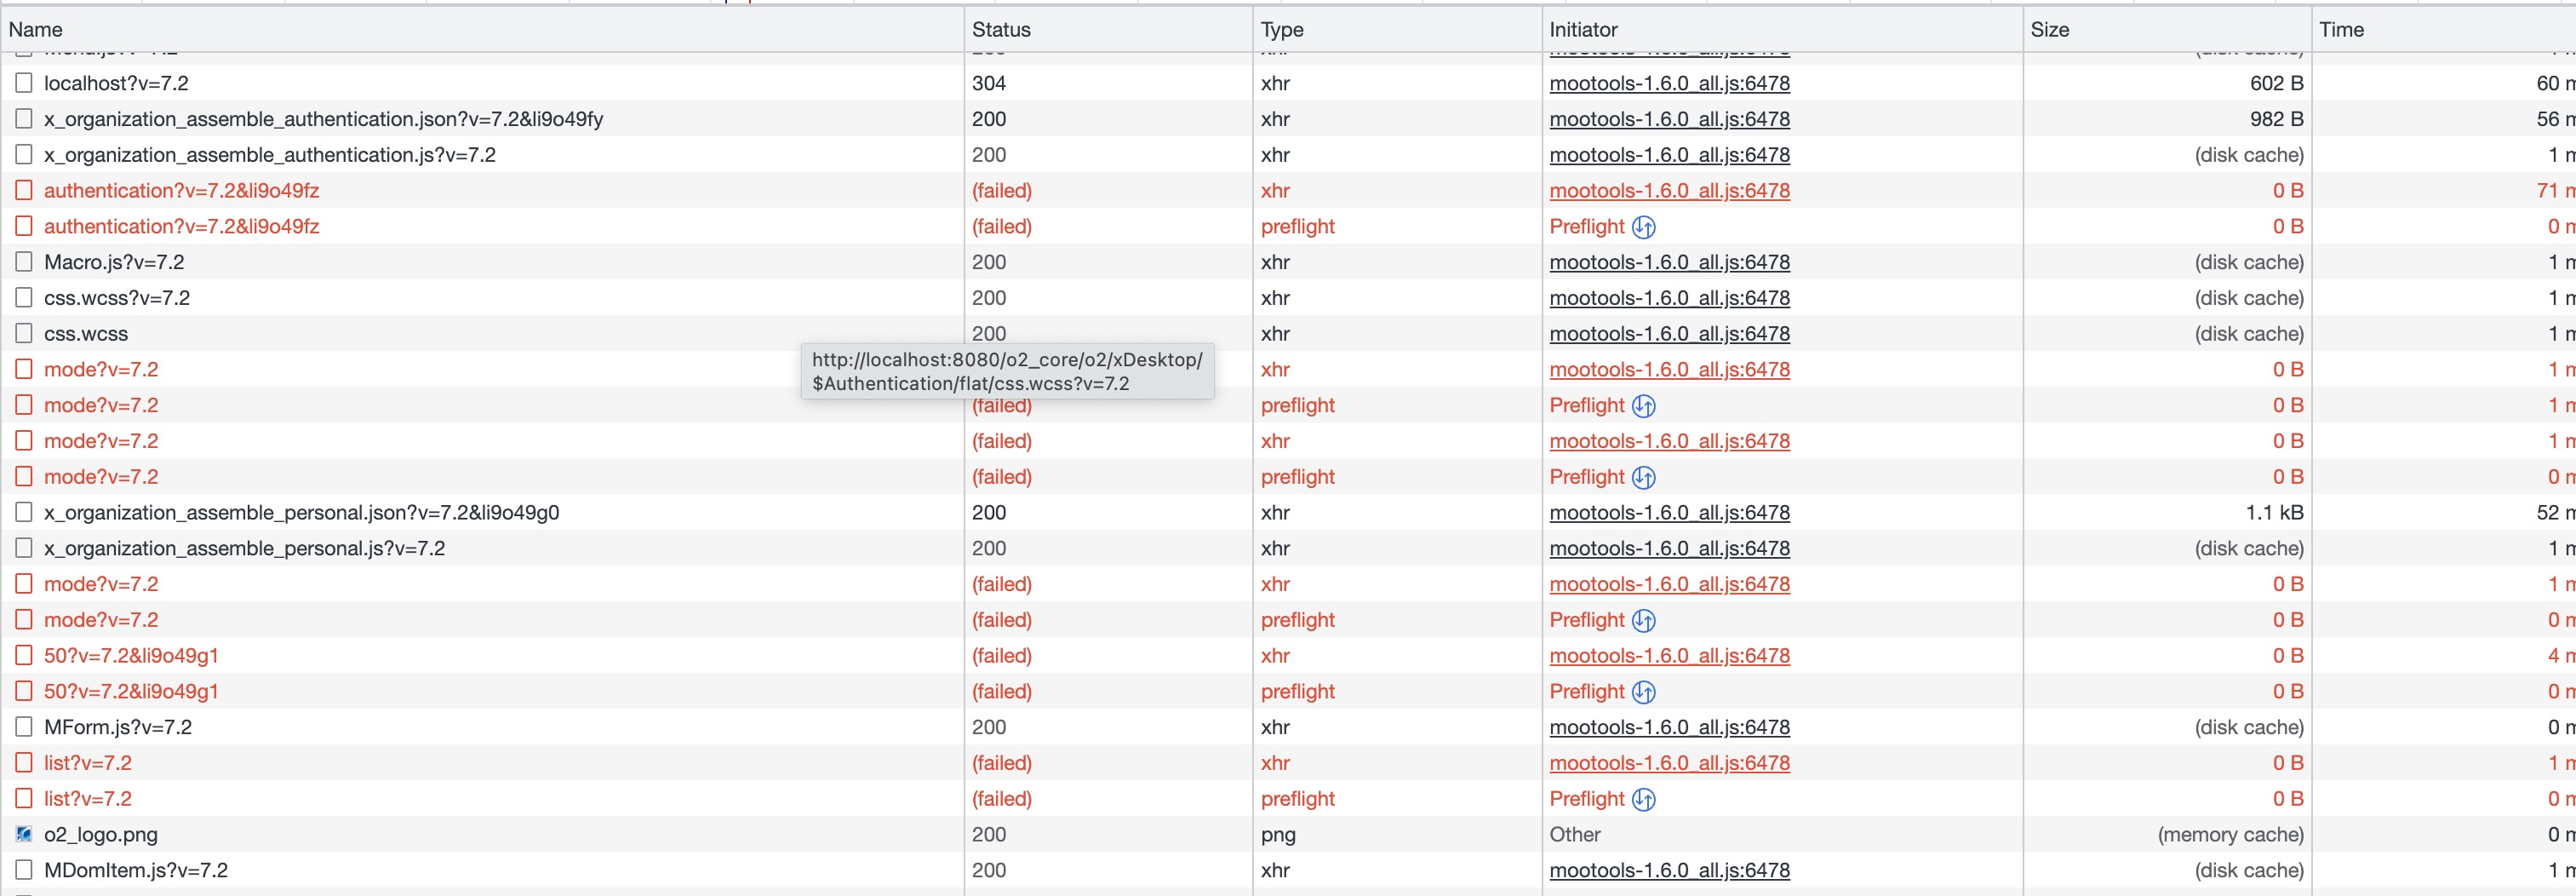Sort requests by the Name column header
Viewport: 2576px width, 896px height.
tap(36, 30)
